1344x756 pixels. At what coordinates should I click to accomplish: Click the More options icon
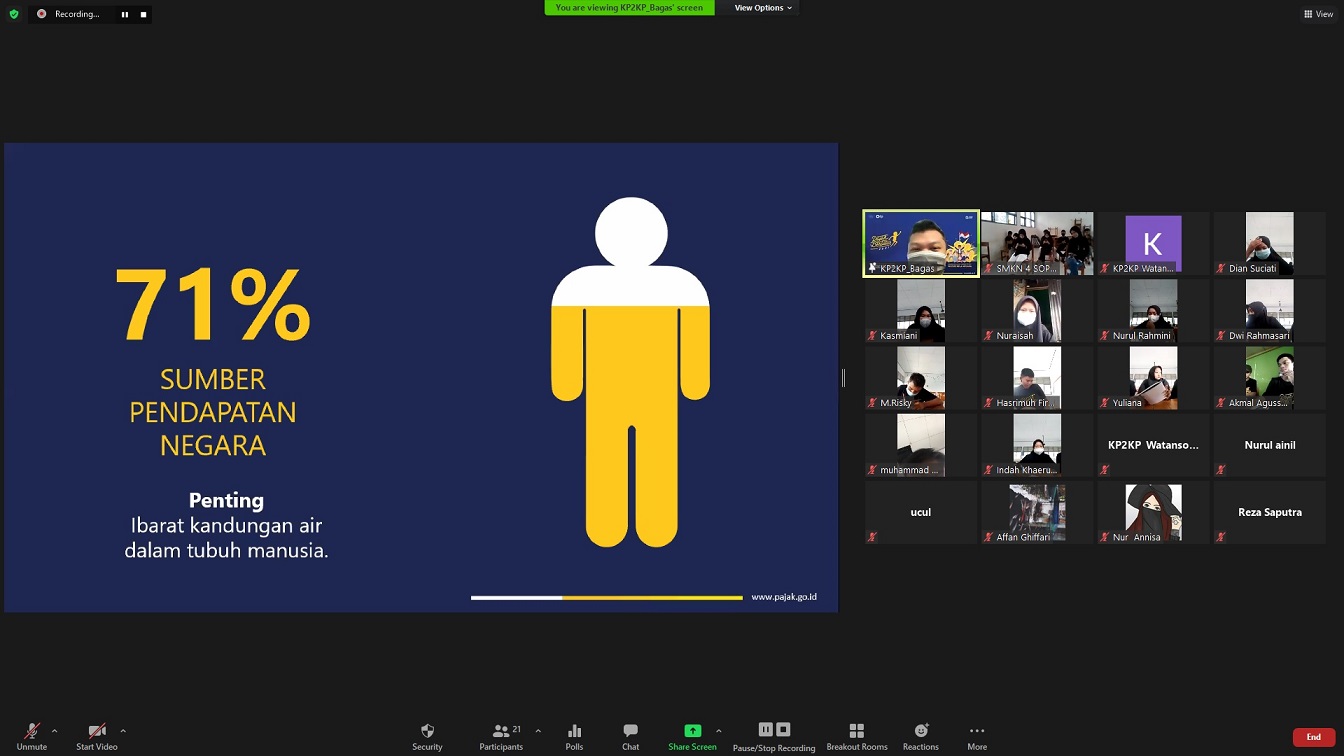point(977,731)
